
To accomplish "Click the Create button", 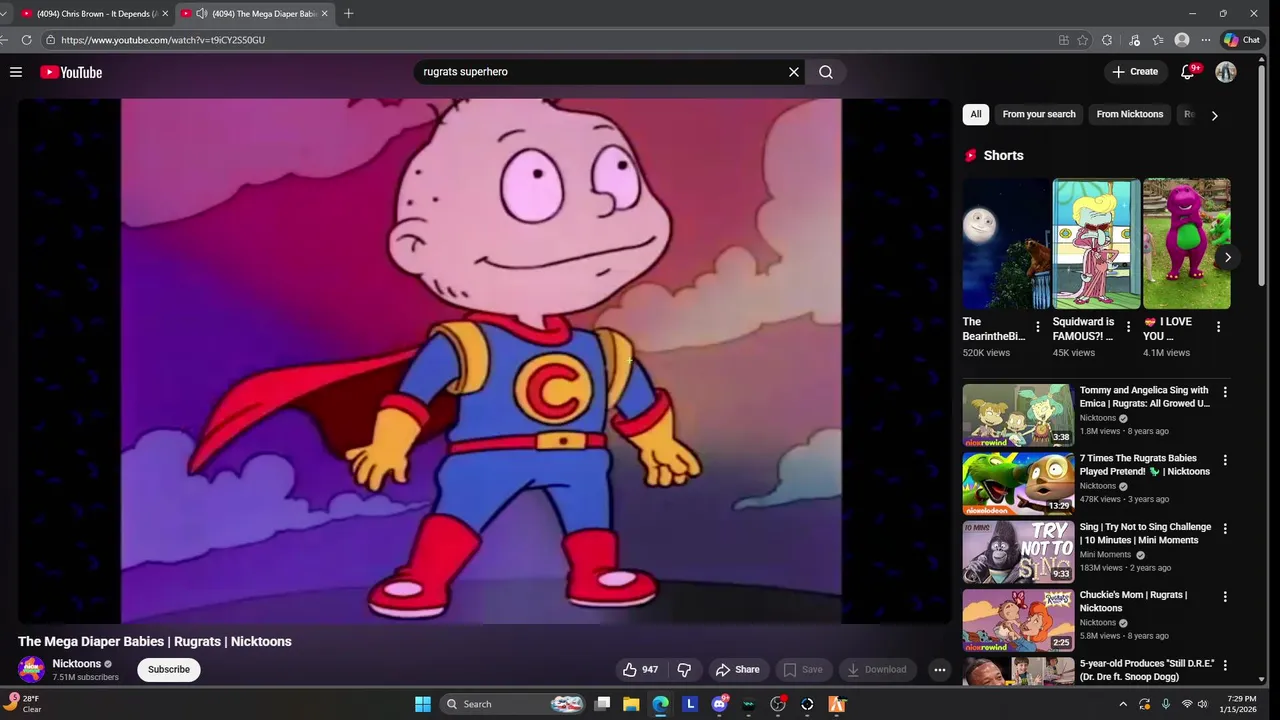I will [1135, 72].
